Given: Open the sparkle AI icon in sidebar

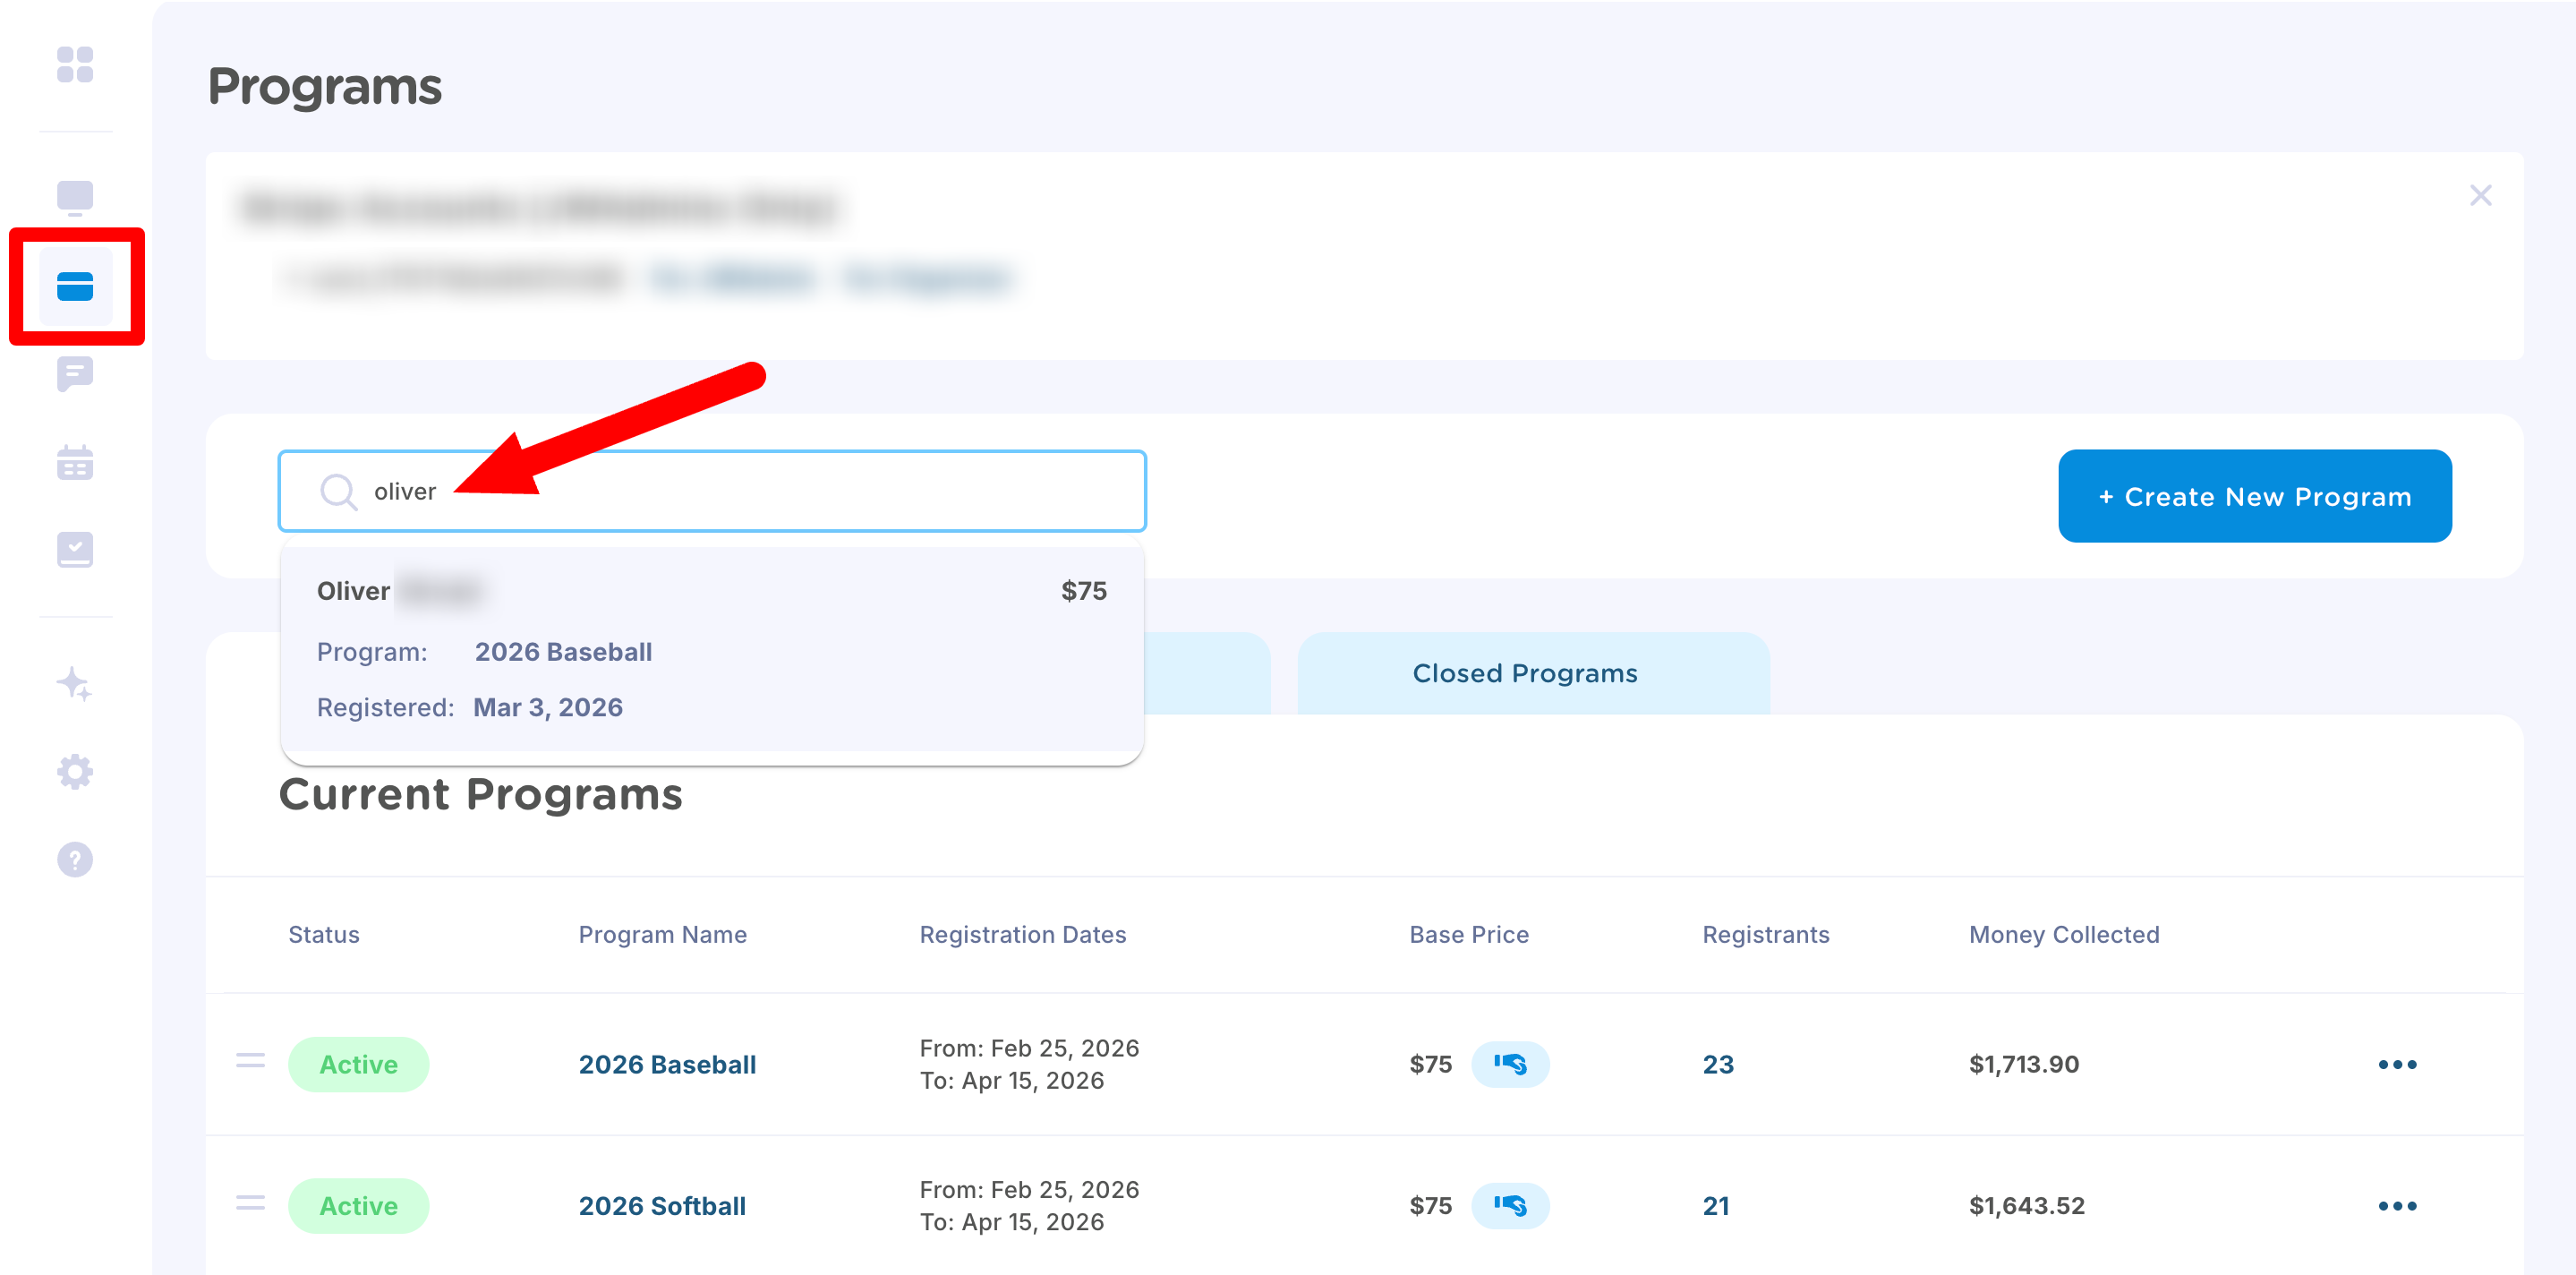Looking at the screenshot, I should tap(75, 685).
